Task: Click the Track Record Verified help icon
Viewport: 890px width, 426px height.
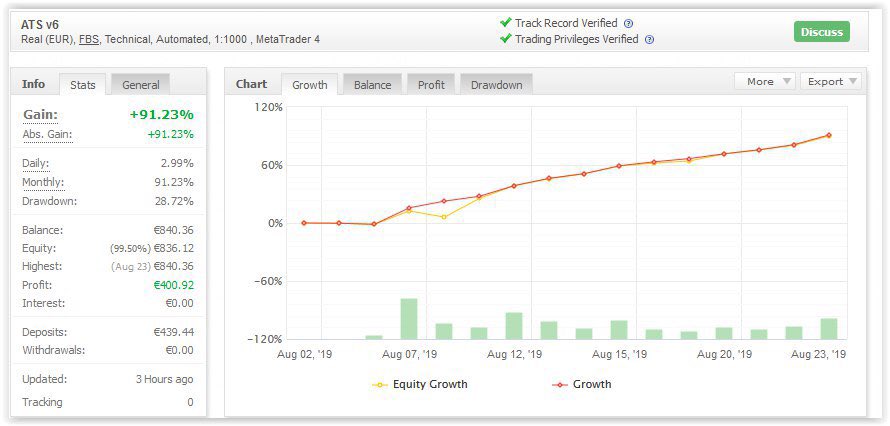Action: (628, 24)
